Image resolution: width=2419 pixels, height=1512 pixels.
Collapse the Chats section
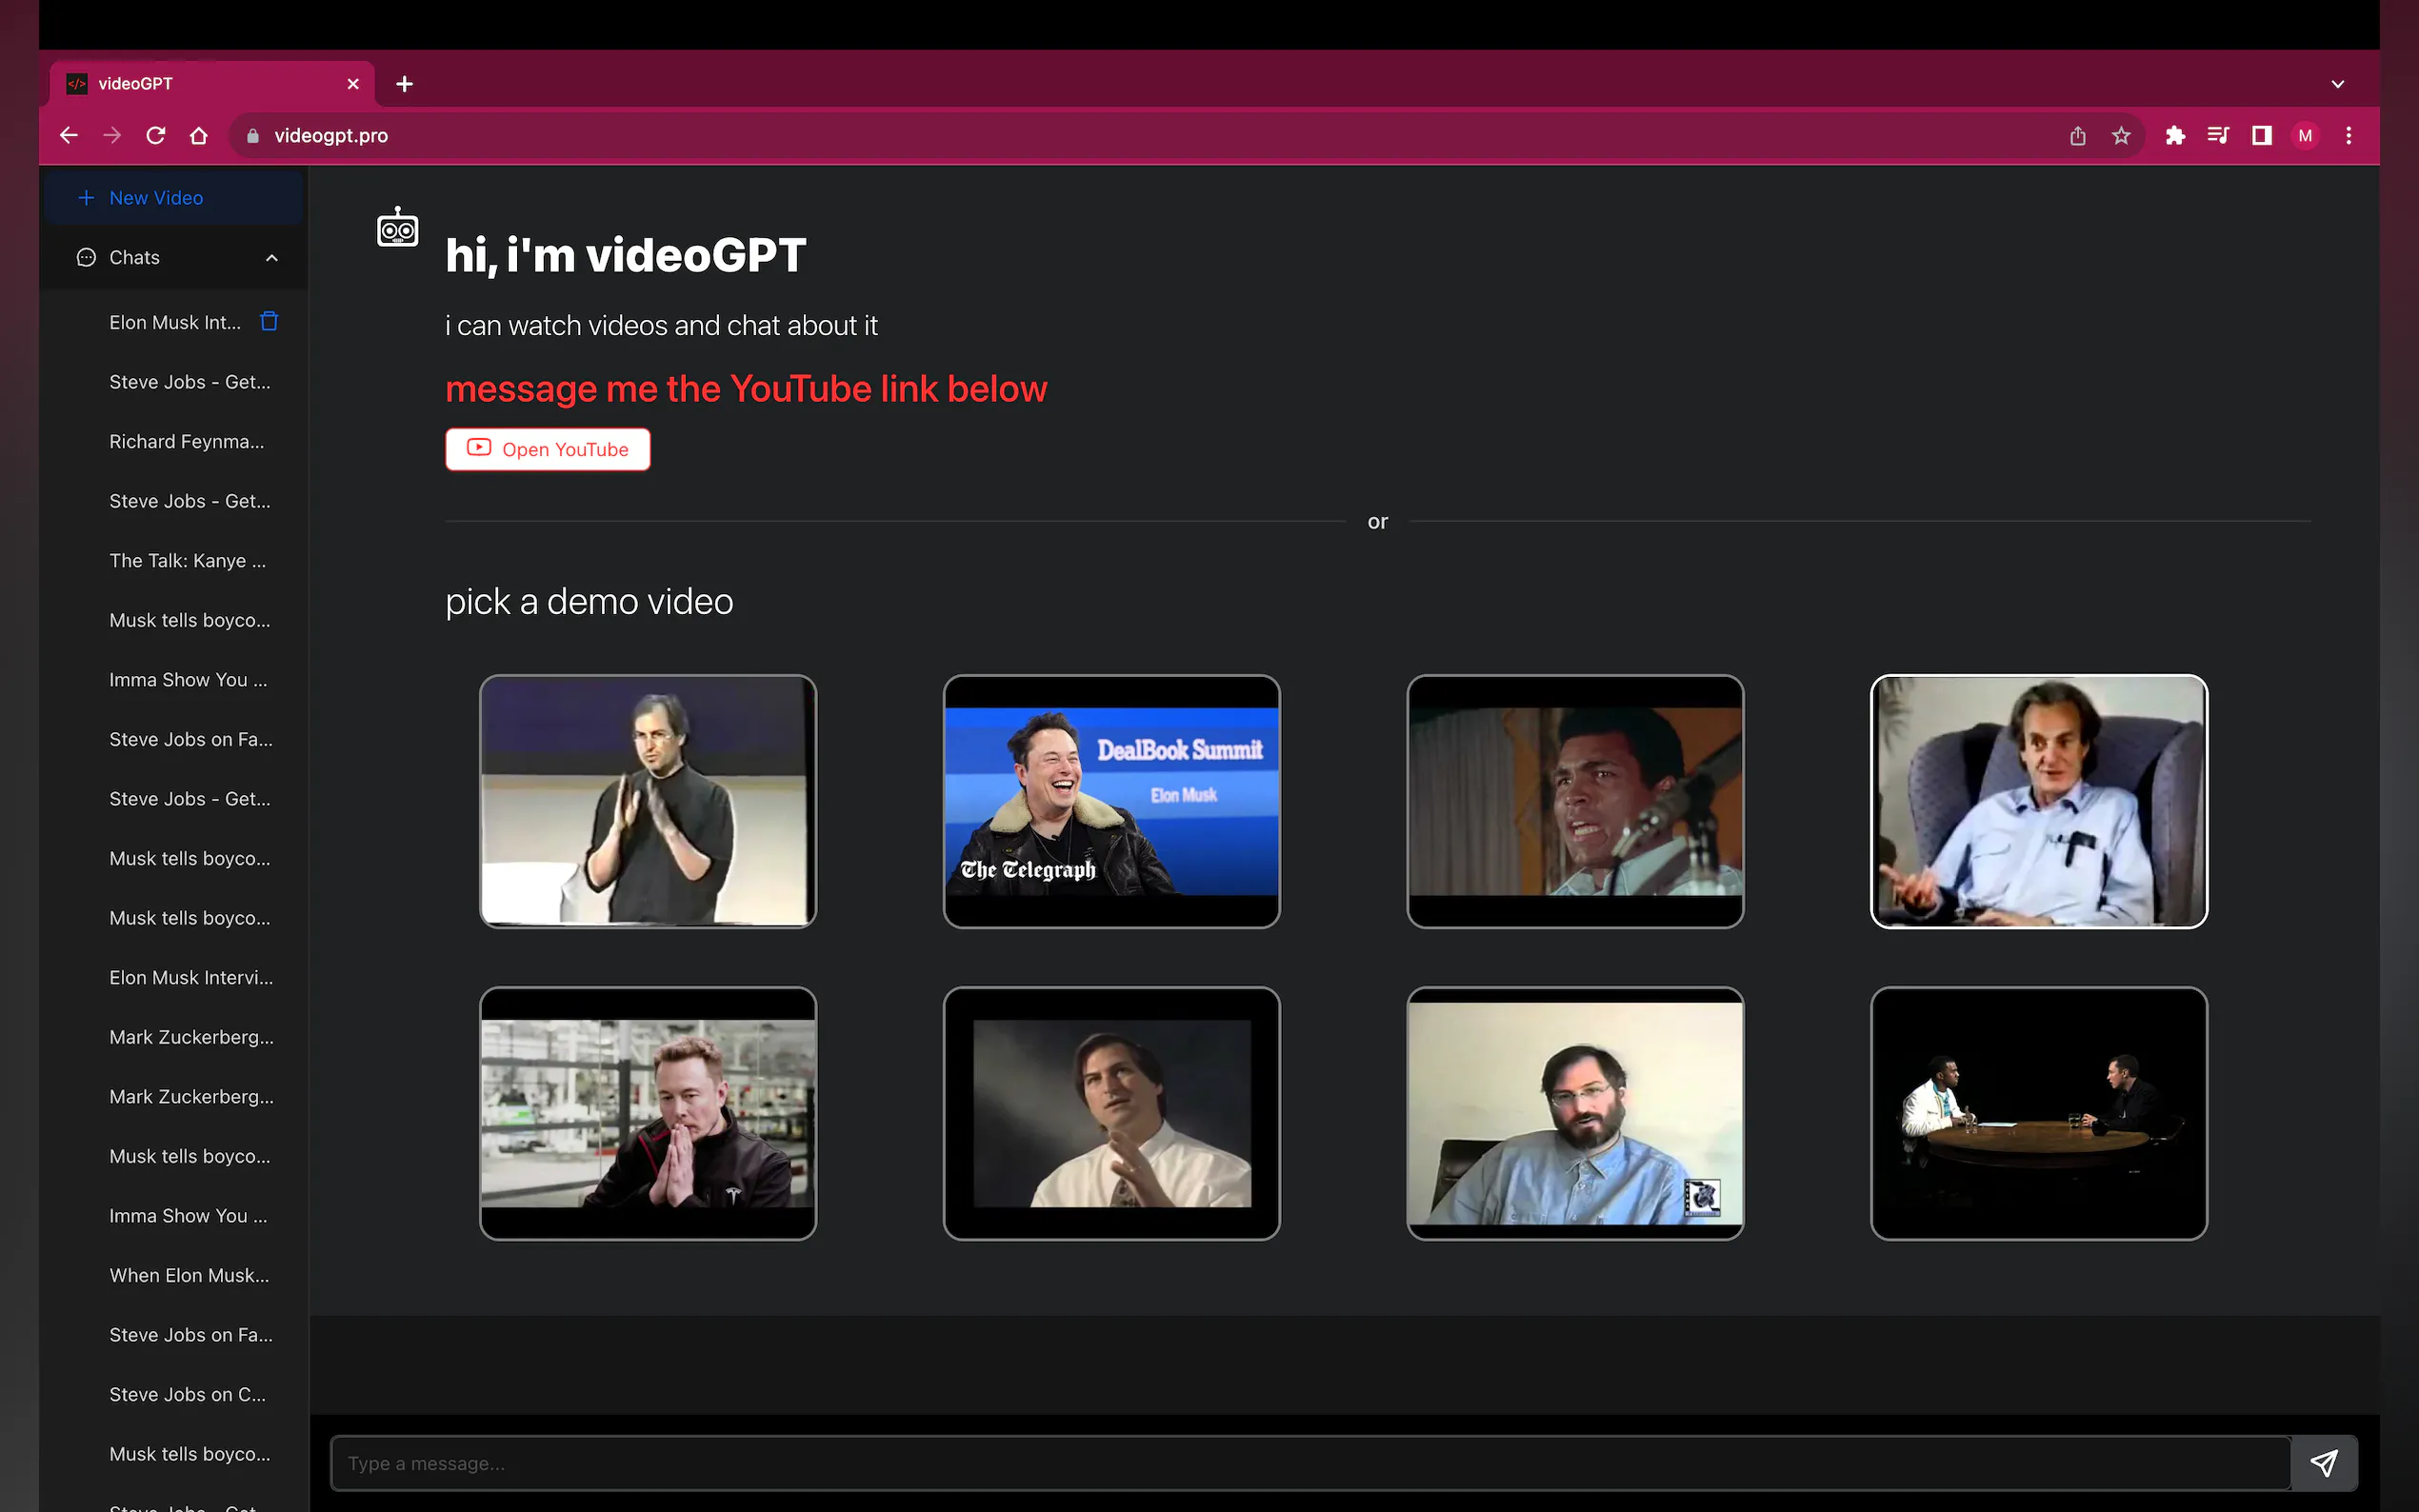[x=271, y=258]
